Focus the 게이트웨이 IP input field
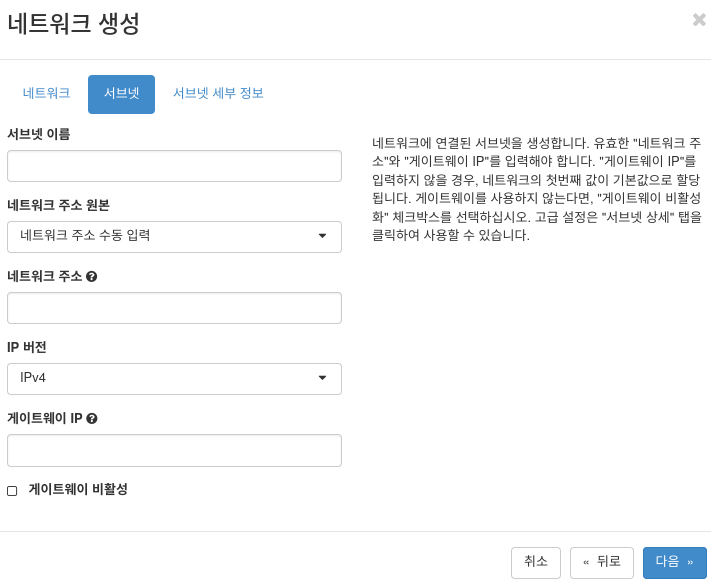 pyautogui.click(x=174, y=450)
